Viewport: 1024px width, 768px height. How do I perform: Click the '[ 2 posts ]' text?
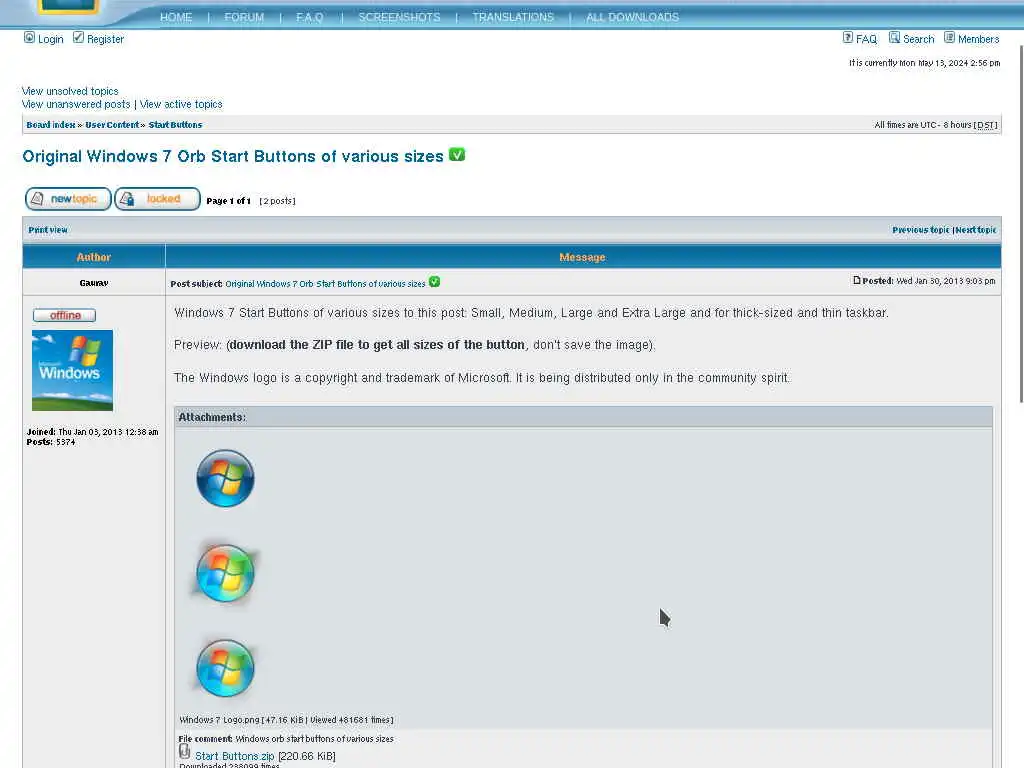(278, 201)
